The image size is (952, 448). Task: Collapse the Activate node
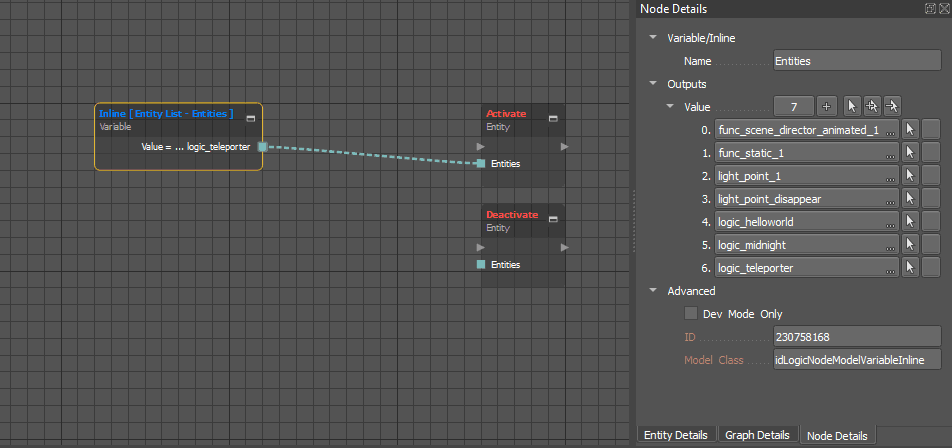(x=553, y=118)
